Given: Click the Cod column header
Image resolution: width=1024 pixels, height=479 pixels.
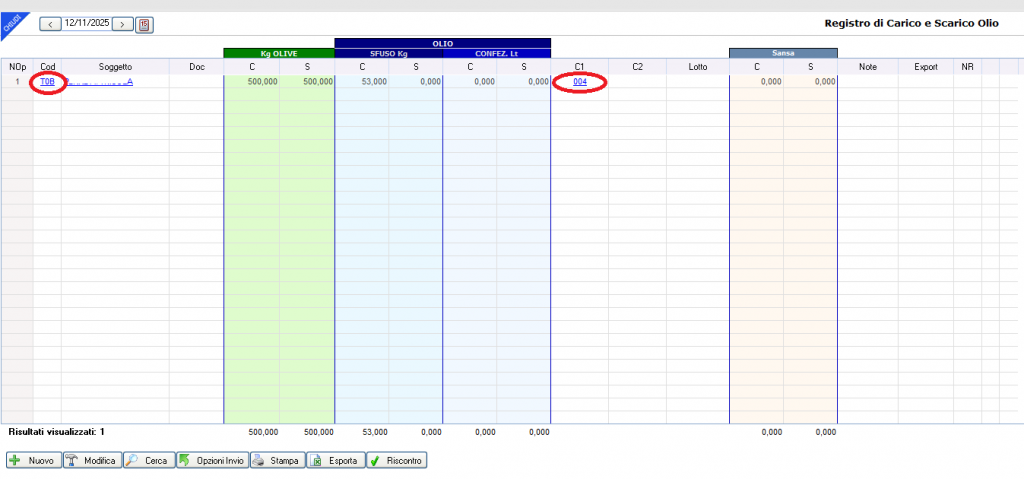Looking at the screenshot, I should pos(48,67).
